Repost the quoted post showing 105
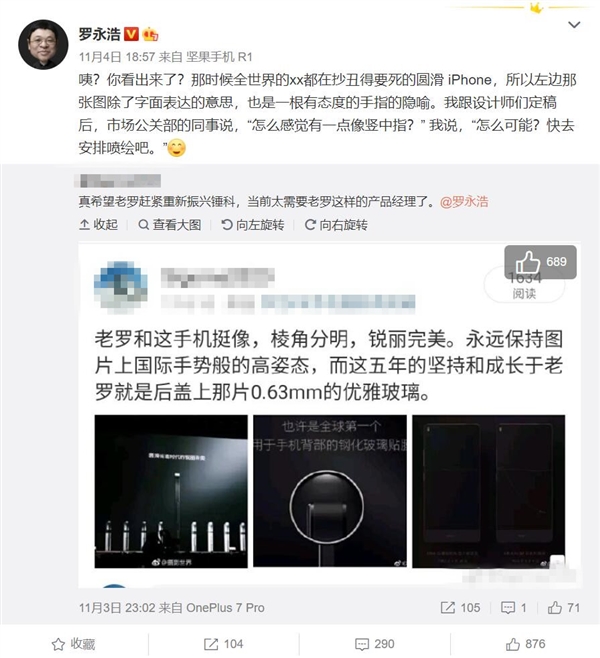This screenshot has width=600, height=658. coord(460,608)
